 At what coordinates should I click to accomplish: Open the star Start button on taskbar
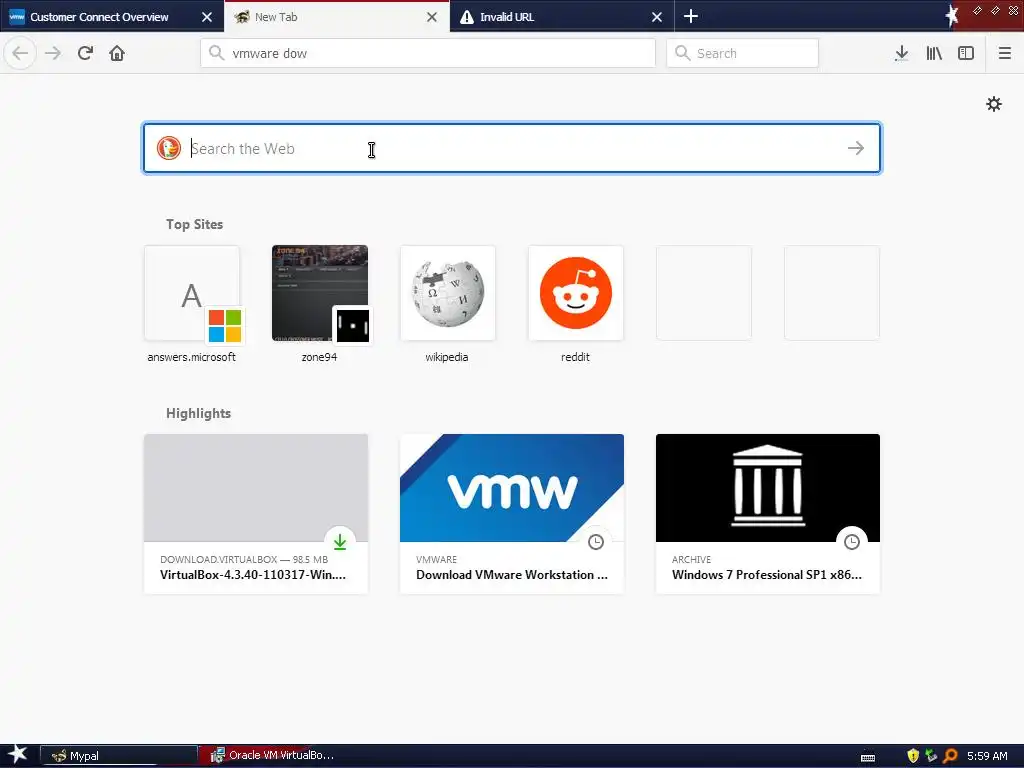(x=18, y=755)
